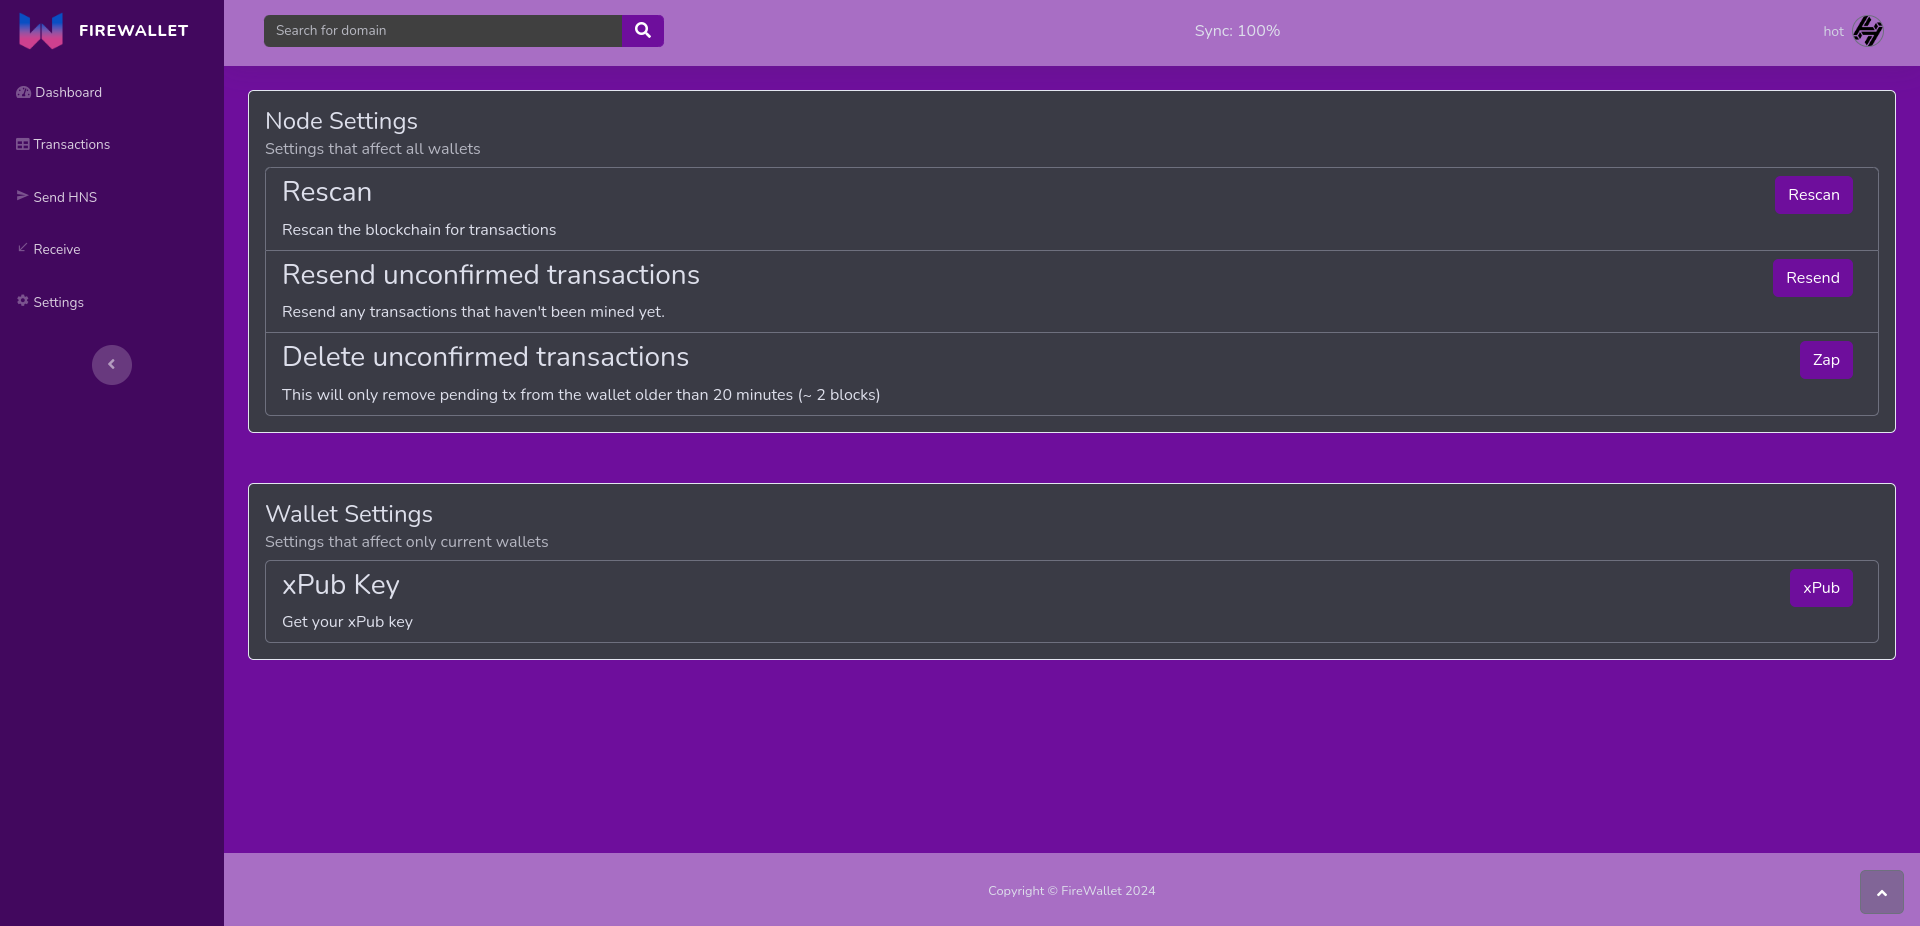Click the Copyright FireWallet 2024 text
1920x926 pixels.
coord(1071,891)
